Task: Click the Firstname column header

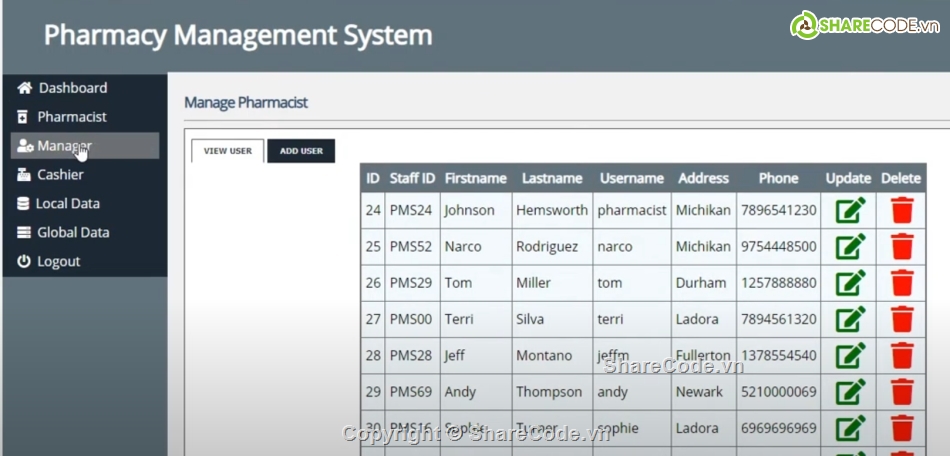Action: click(x=476, y=178)
